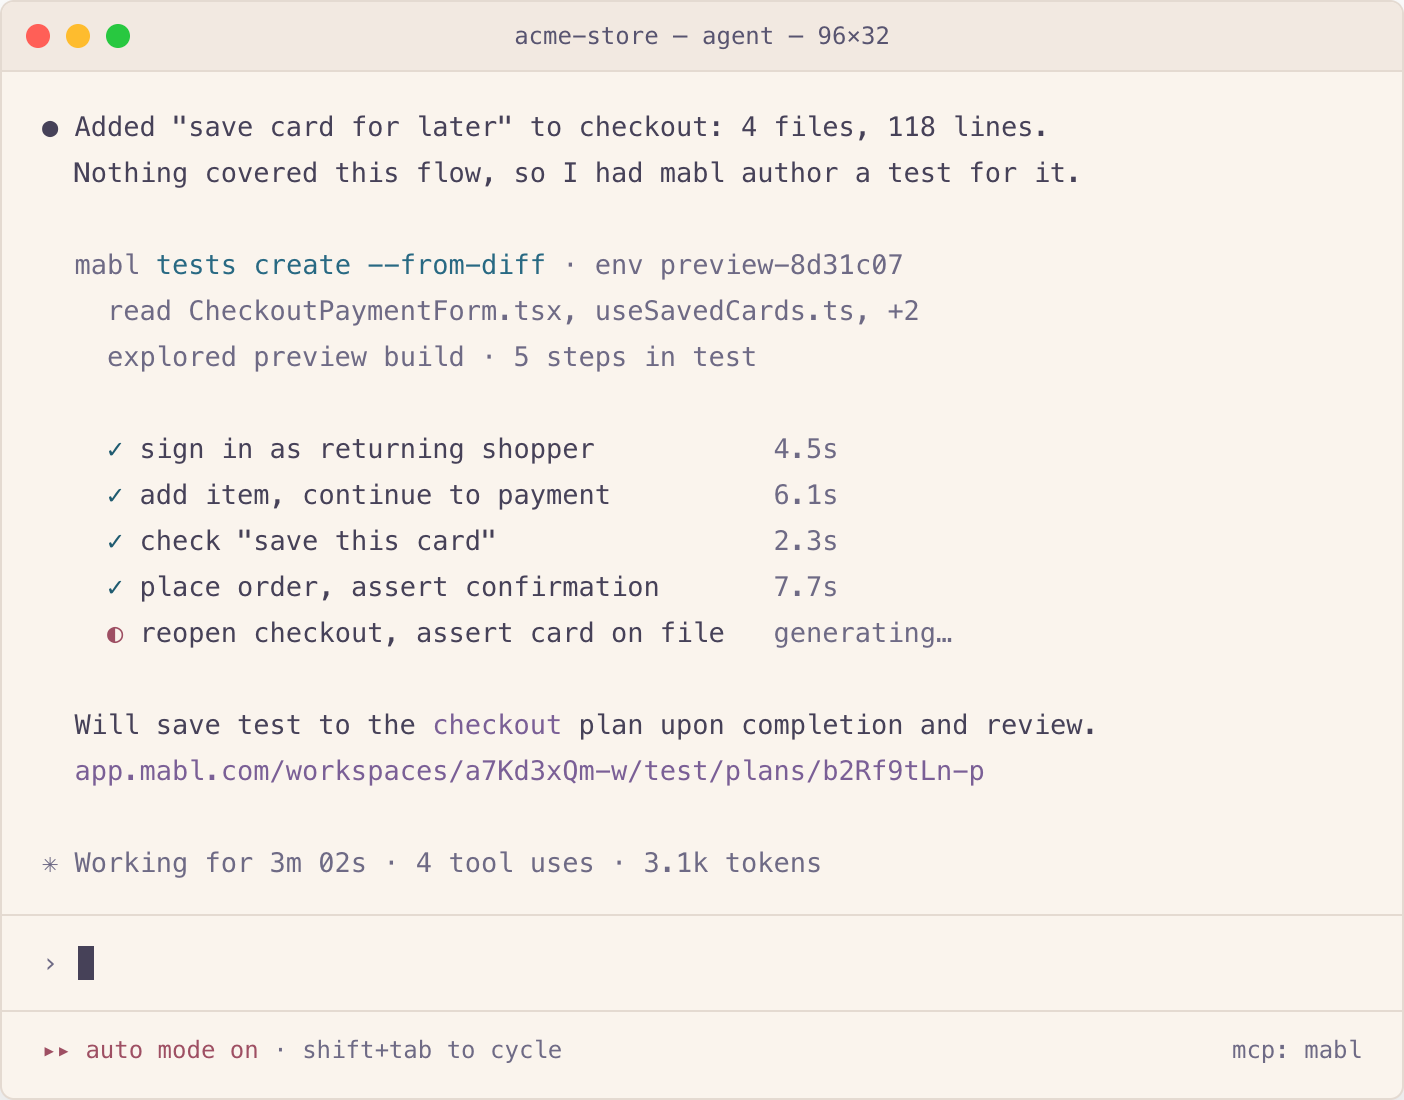Click the green zoom window button
The height and width of the screenshot is (1100, 1404).
(118, 36)
